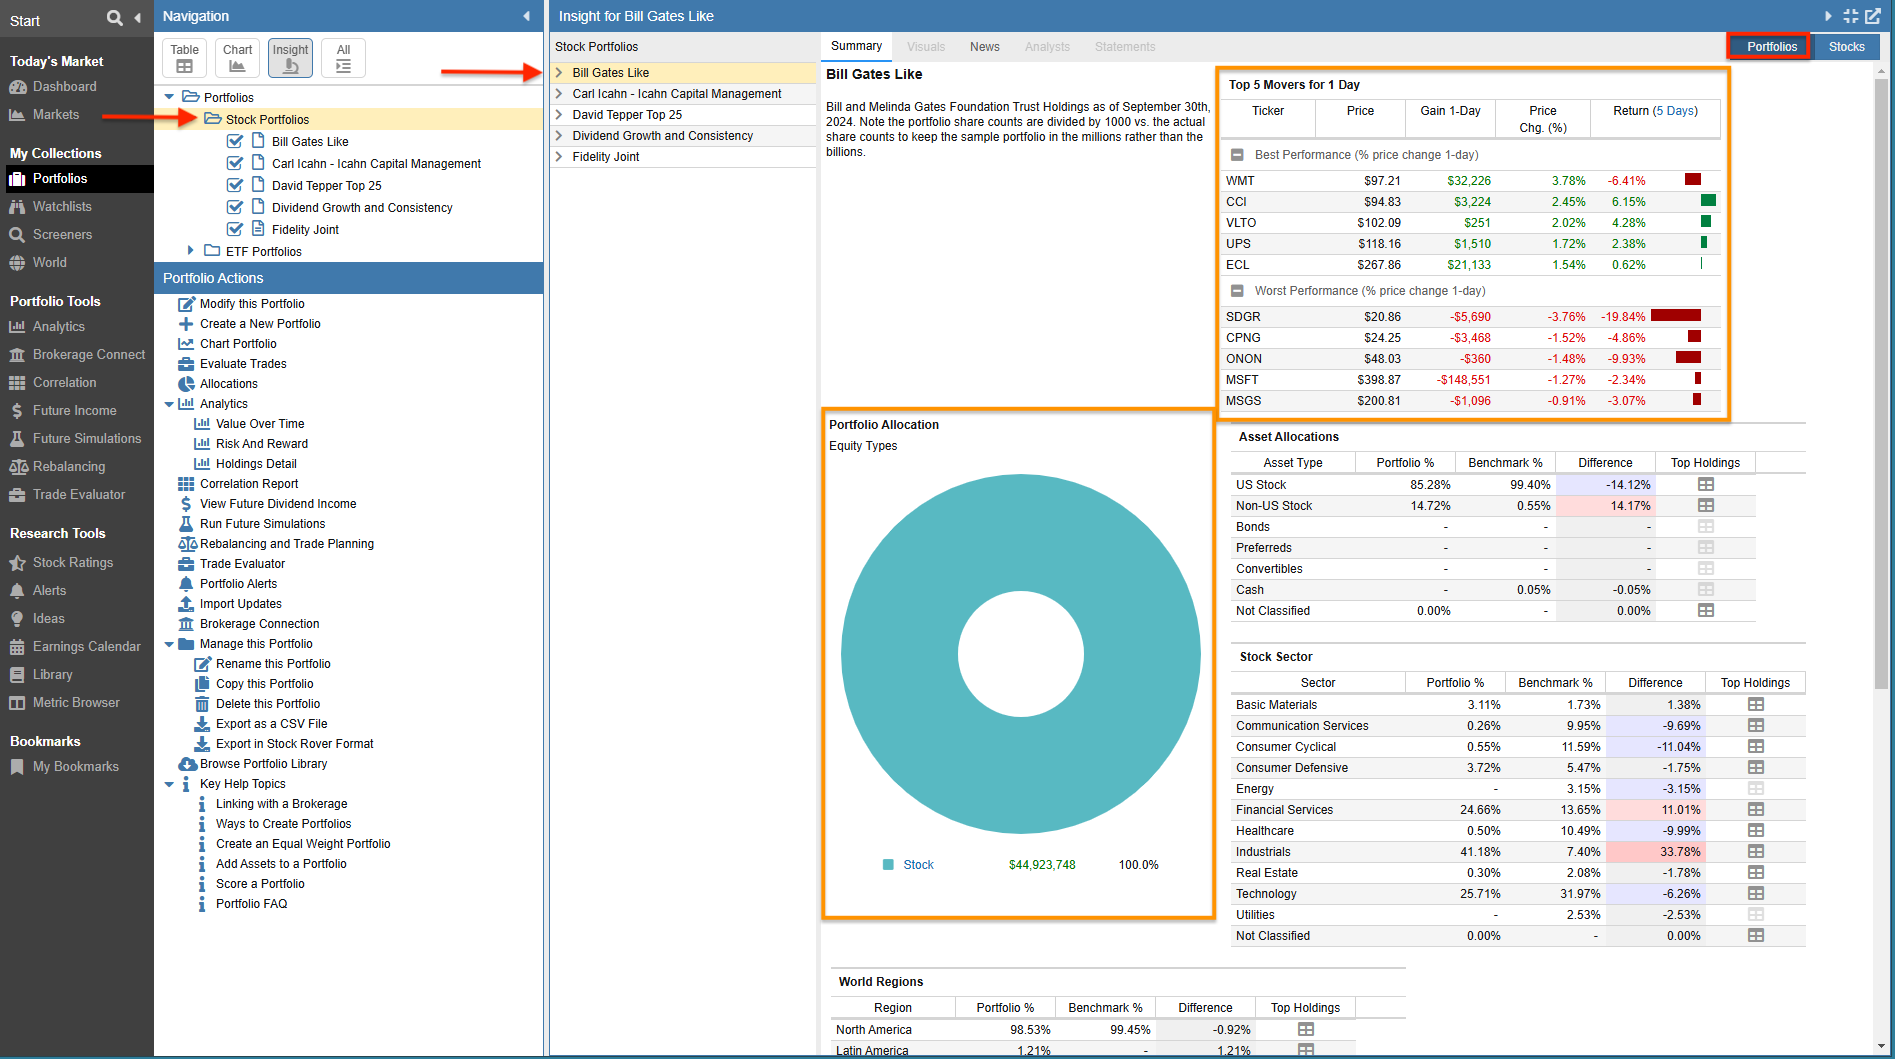The image size is (1895, 1059).
Task: Uncheck Carl Icahn - Icahn Capital Management checkbox
Action: click(x=235, y=163)
